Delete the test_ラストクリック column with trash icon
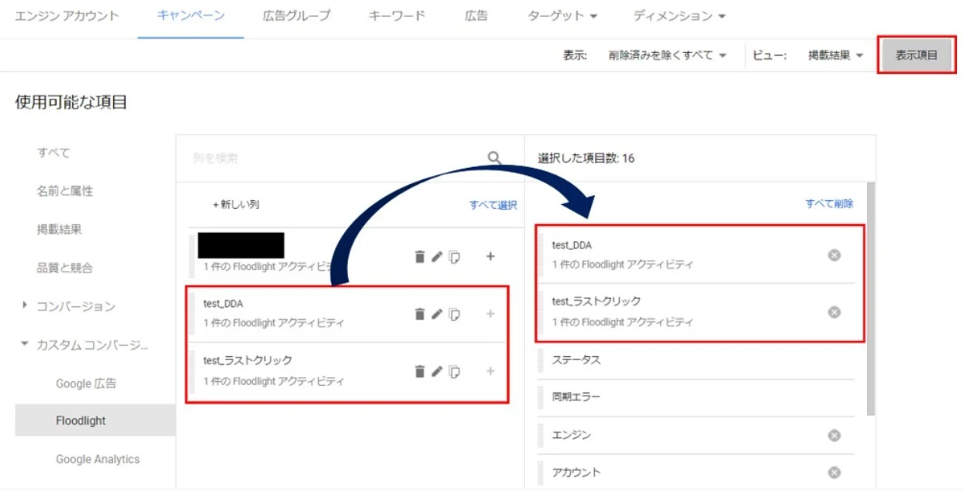 (x=420, y=372)
